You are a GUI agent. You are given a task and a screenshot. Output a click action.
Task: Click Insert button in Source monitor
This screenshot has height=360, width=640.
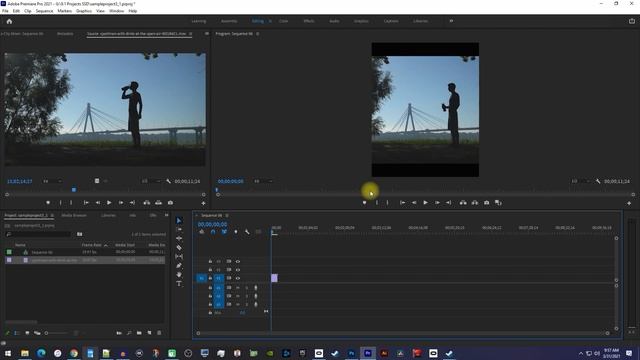147,202
